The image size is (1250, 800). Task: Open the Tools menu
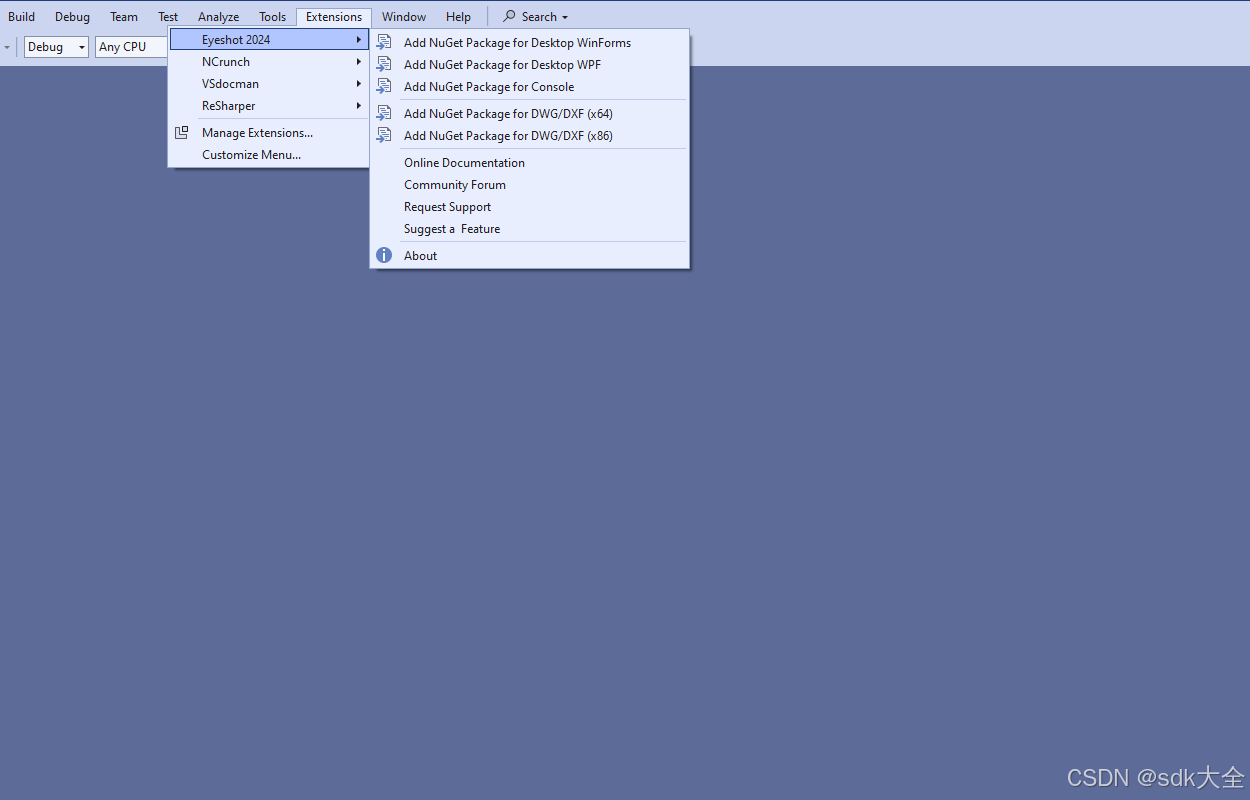coord(272,16)
